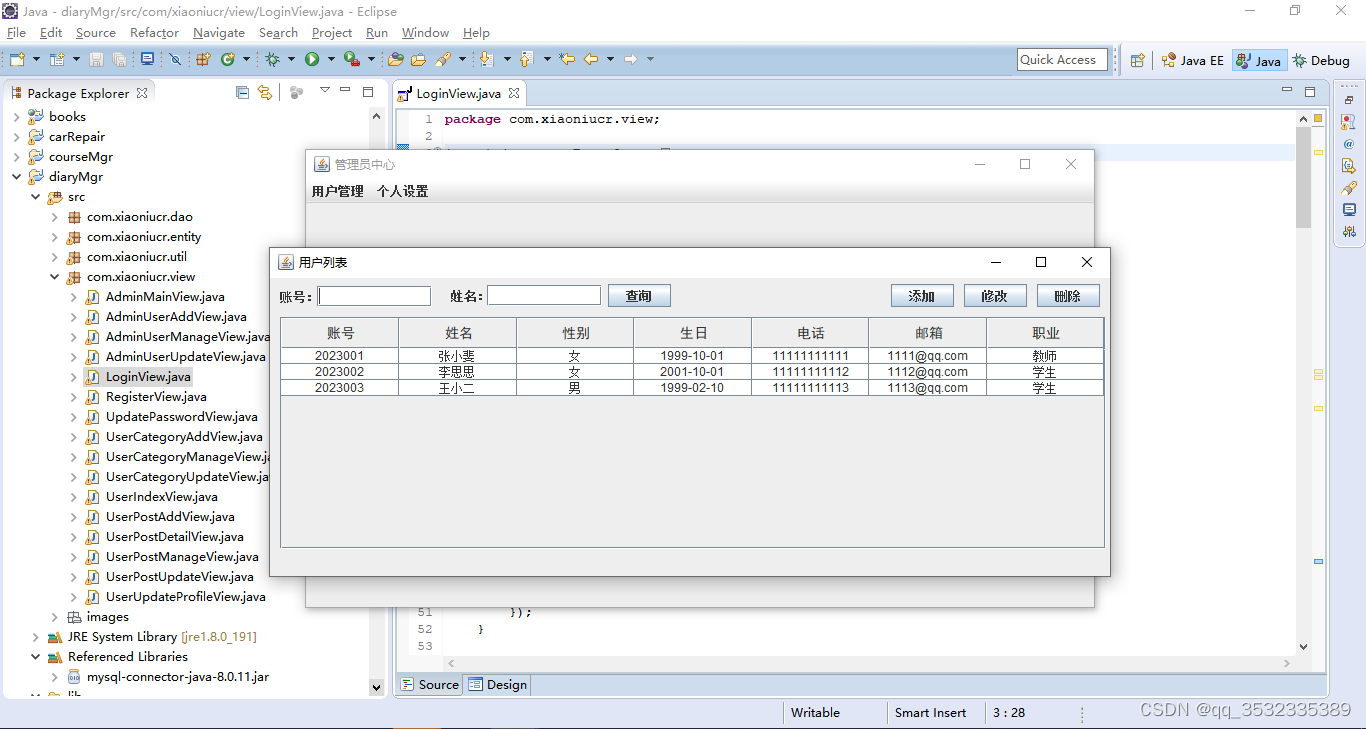The height and width of the screenshot is (729, 1366).
Task: Close the LoginView.java editor tab
Action: 514,93
